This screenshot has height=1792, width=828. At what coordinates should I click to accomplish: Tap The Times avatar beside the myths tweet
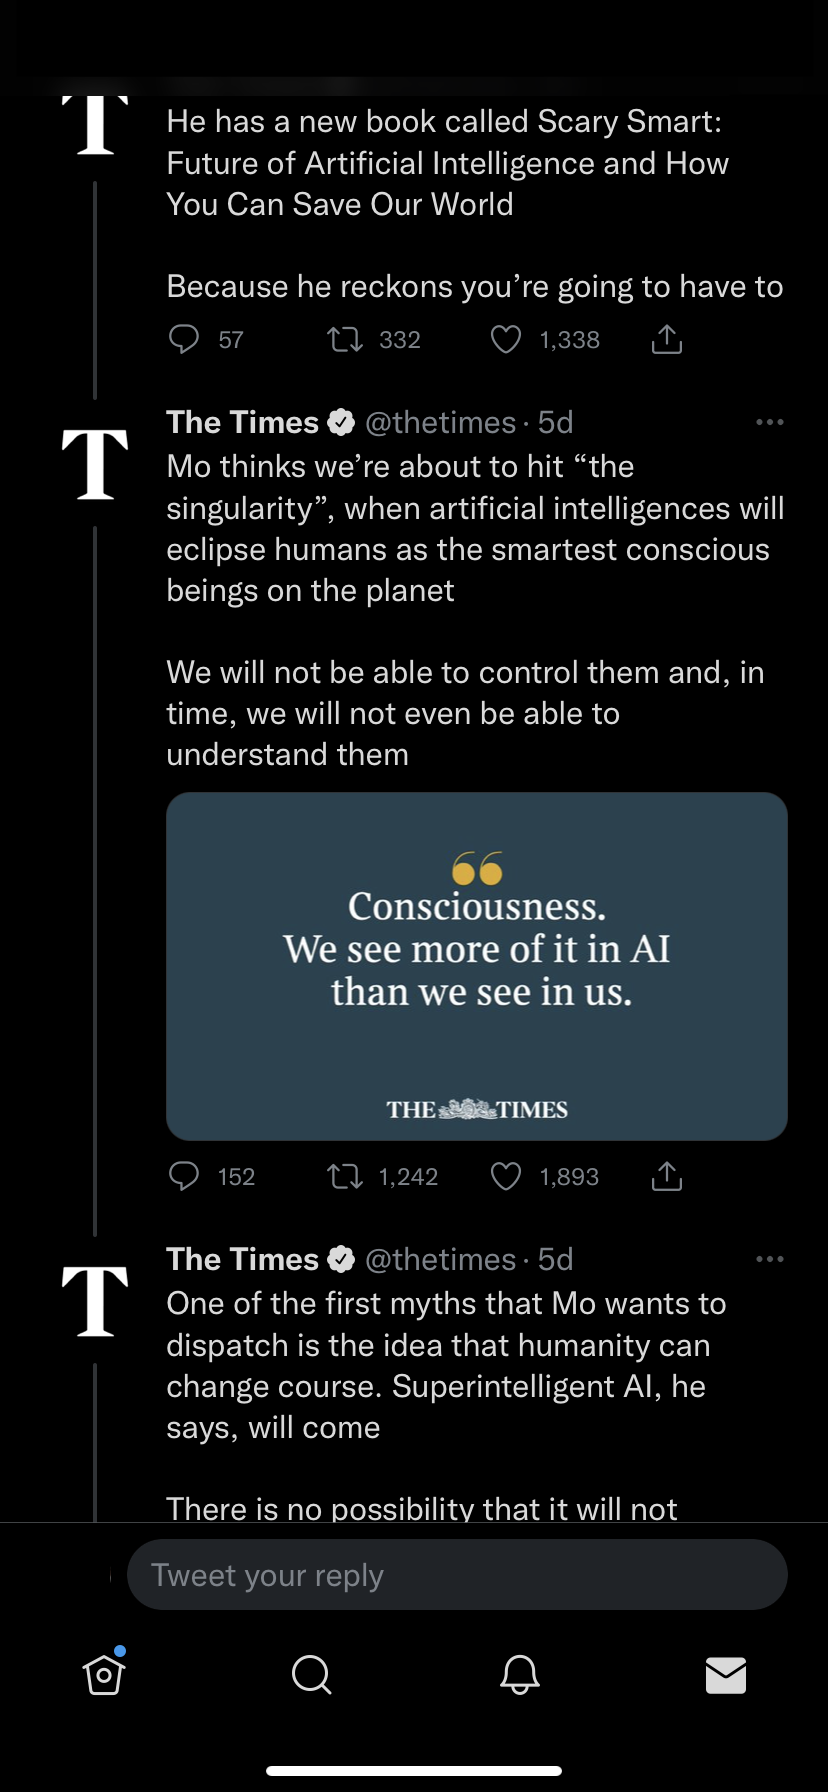(95, 1300)
